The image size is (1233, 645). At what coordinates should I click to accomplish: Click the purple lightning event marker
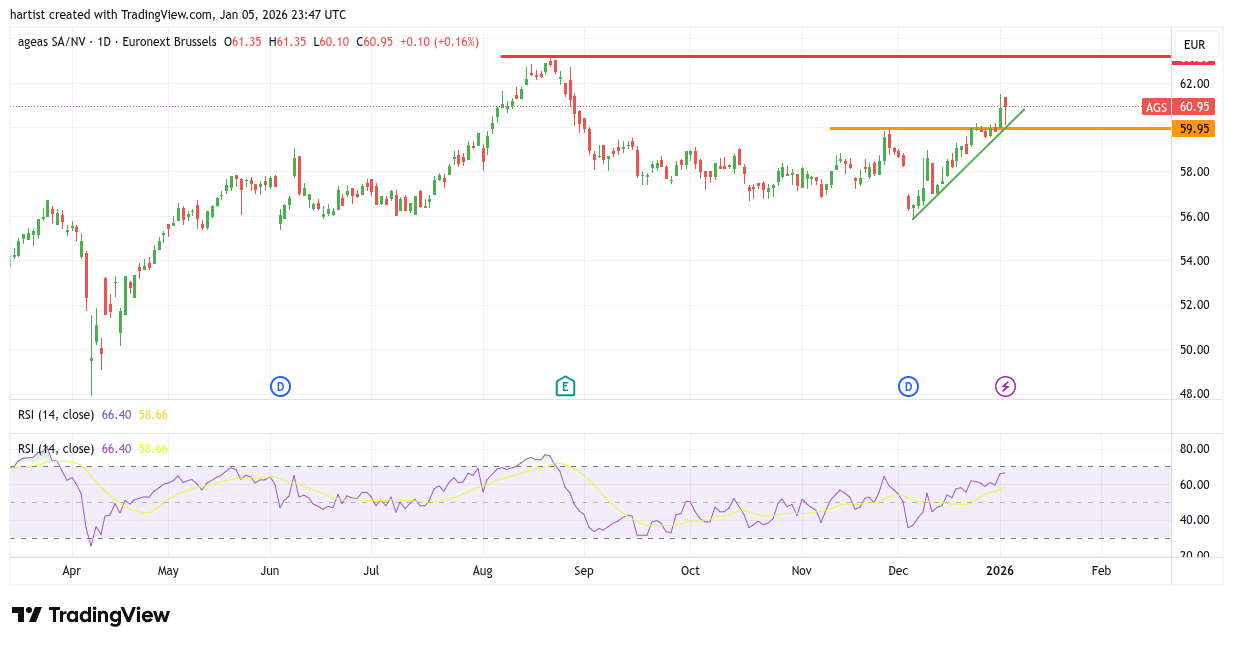click(1006, 386)
